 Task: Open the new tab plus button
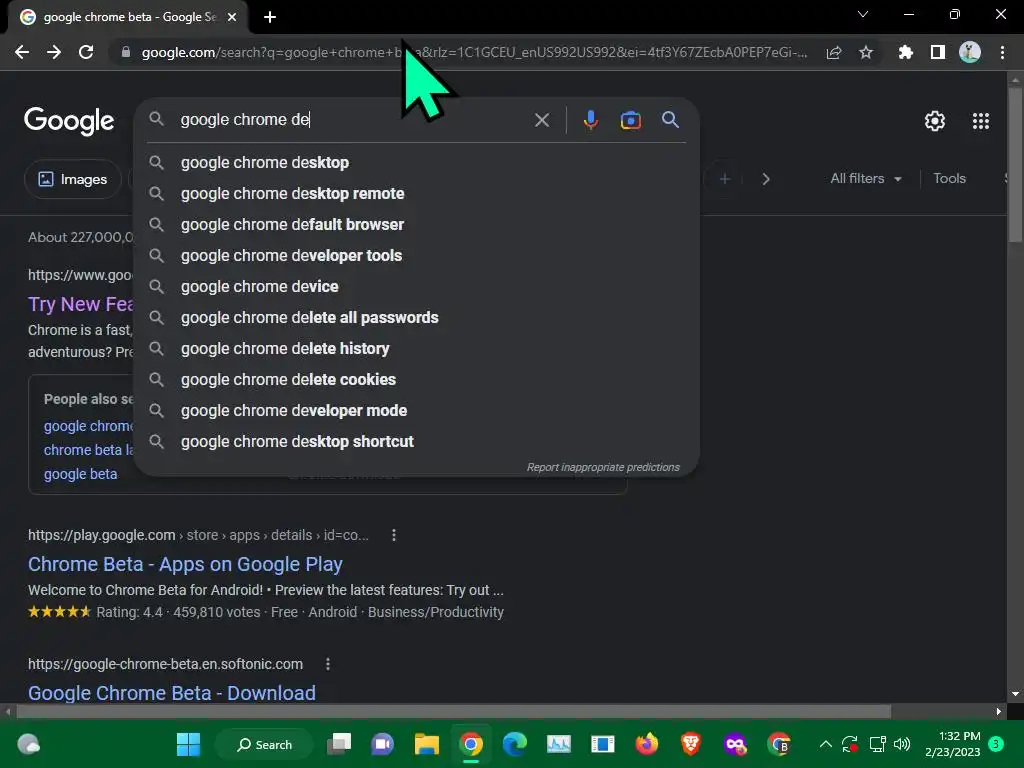pos(270,17)
